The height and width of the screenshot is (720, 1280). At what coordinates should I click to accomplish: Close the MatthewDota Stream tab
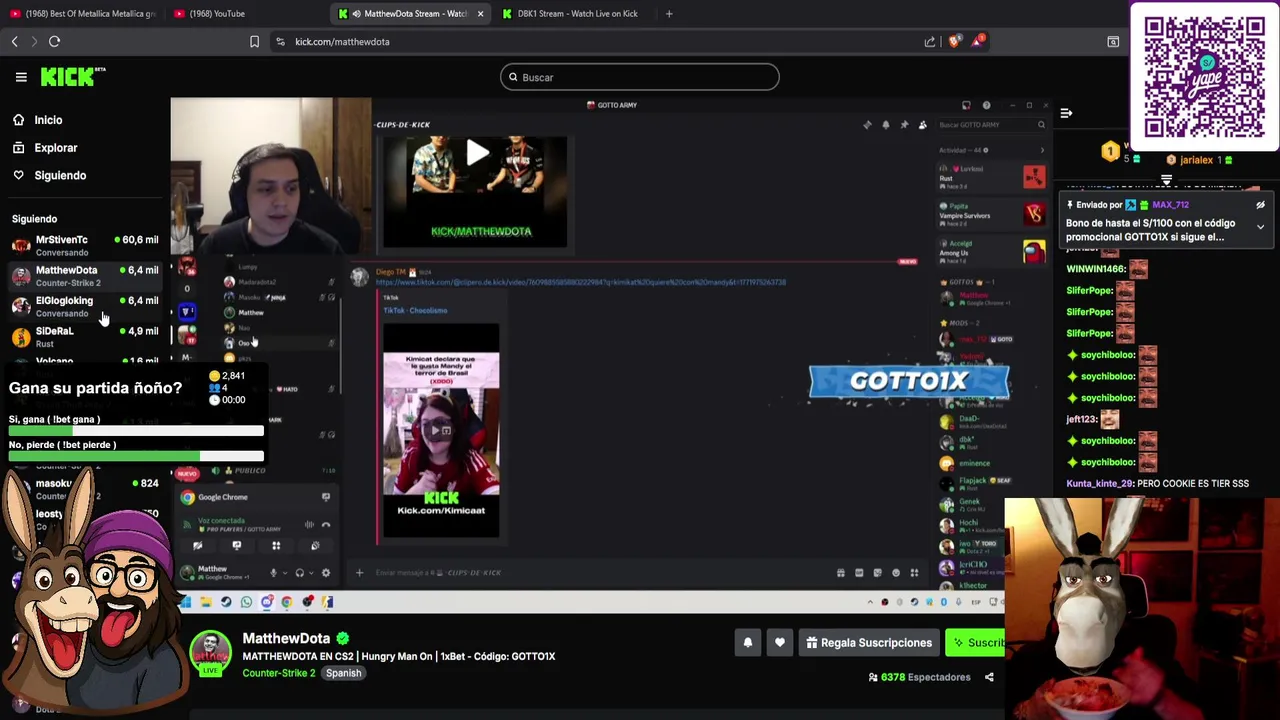point(480,14)
